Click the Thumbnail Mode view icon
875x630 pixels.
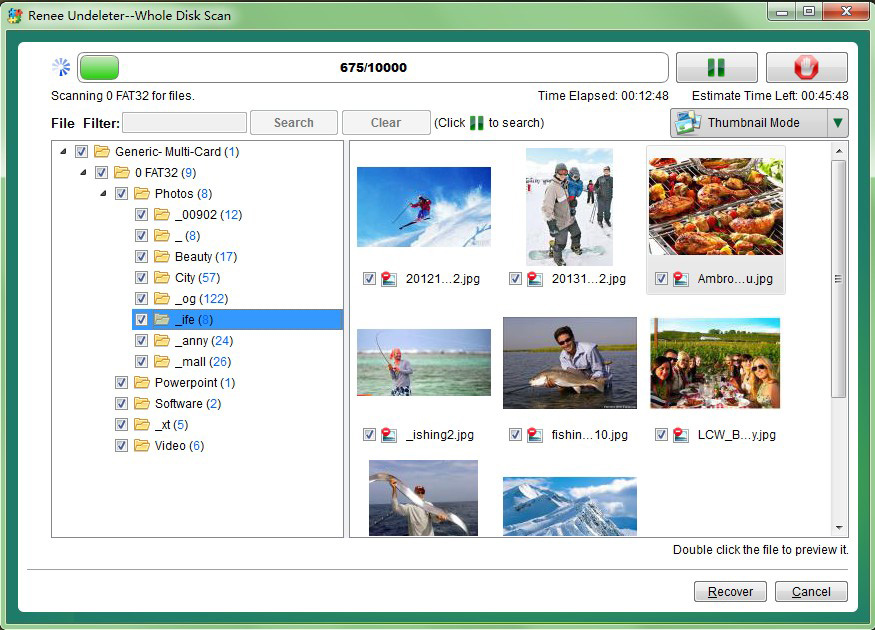click(x=688, y=123)
